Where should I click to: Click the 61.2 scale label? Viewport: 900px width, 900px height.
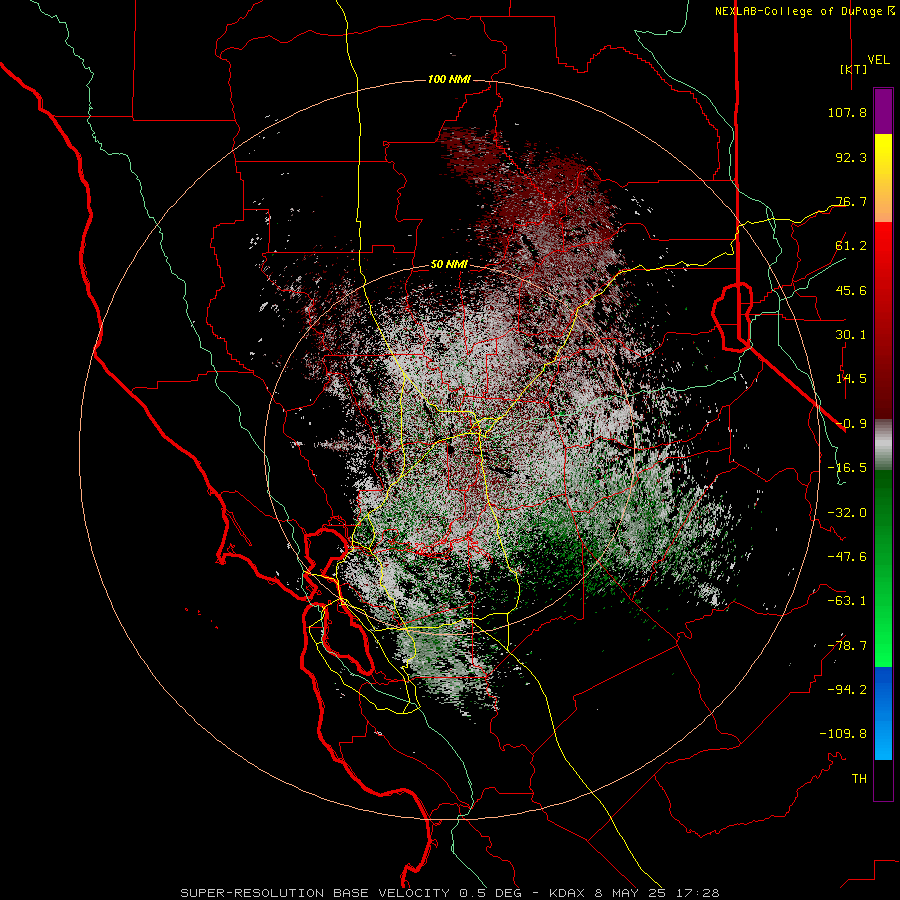(x=851, y=246)
